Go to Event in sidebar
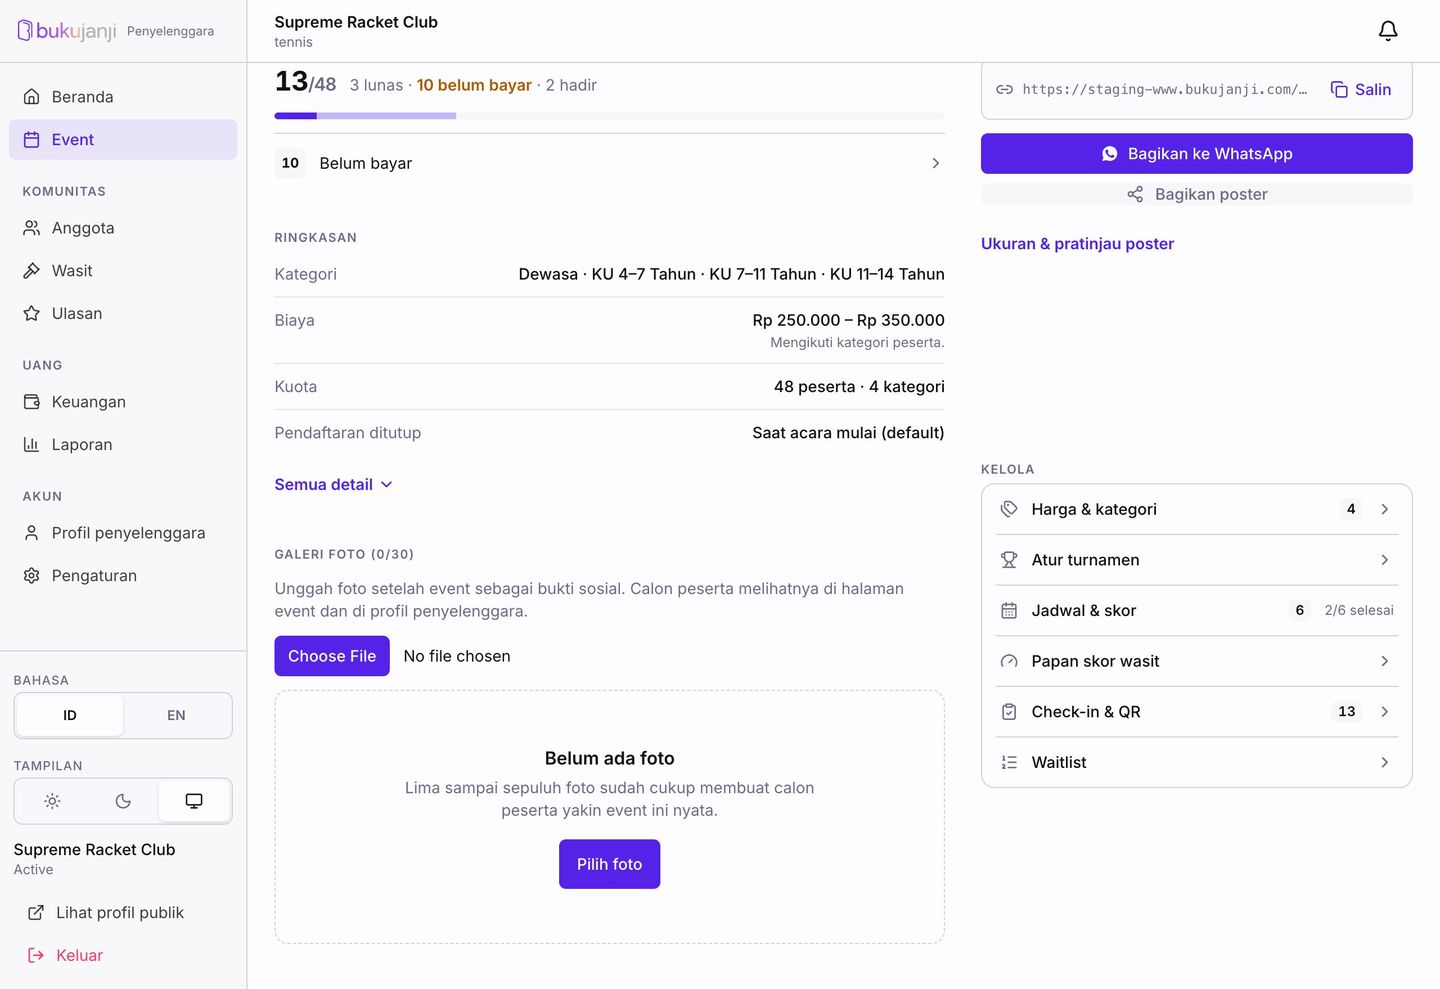 tap(123, 140)
